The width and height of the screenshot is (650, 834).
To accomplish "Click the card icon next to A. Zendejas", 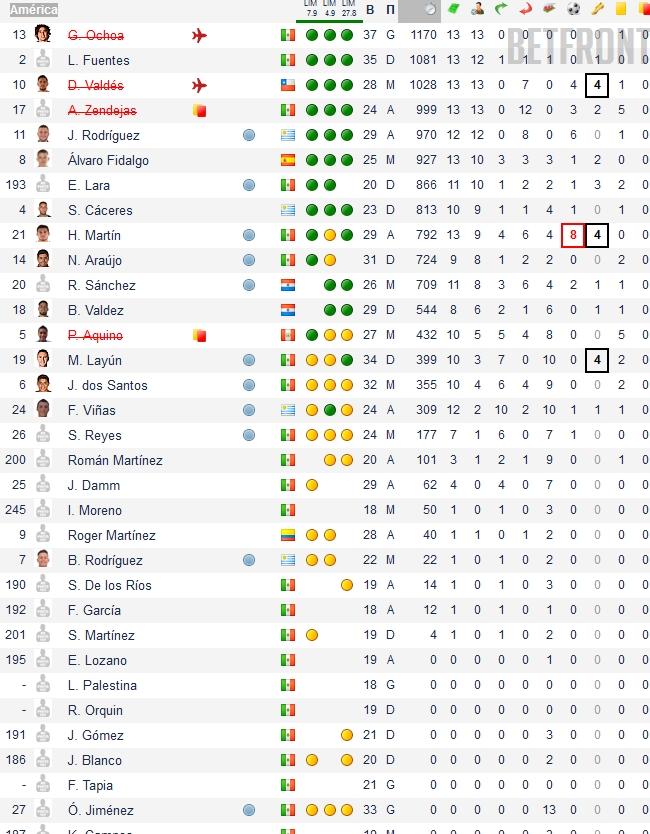I will (x=199, y=110).
